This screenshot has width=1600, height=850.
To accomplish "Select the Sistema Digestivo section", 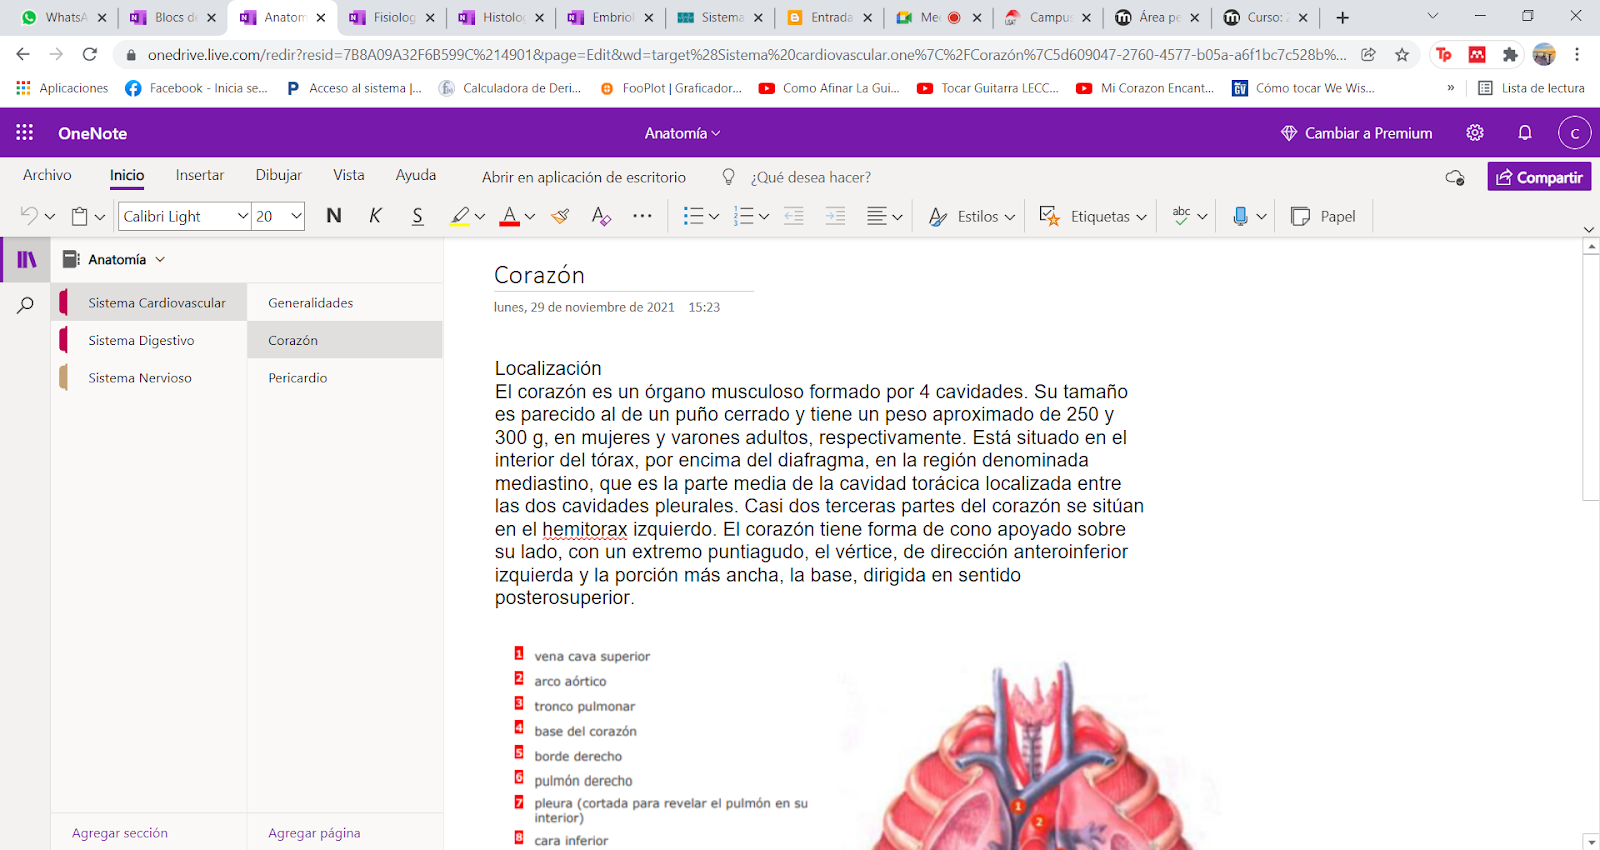I will click(x=150, y=340).
